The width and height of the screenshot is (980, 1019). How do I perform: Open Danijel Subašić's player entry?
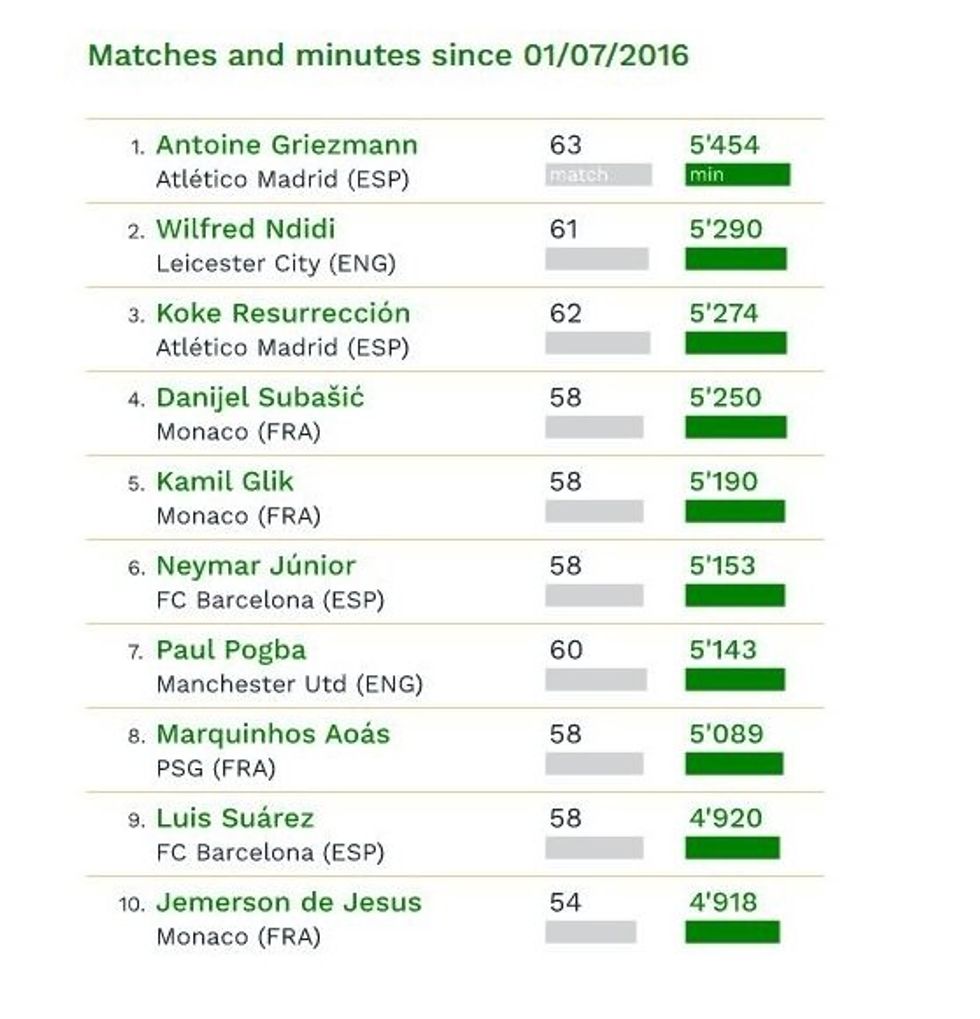(x=259, y=398)
